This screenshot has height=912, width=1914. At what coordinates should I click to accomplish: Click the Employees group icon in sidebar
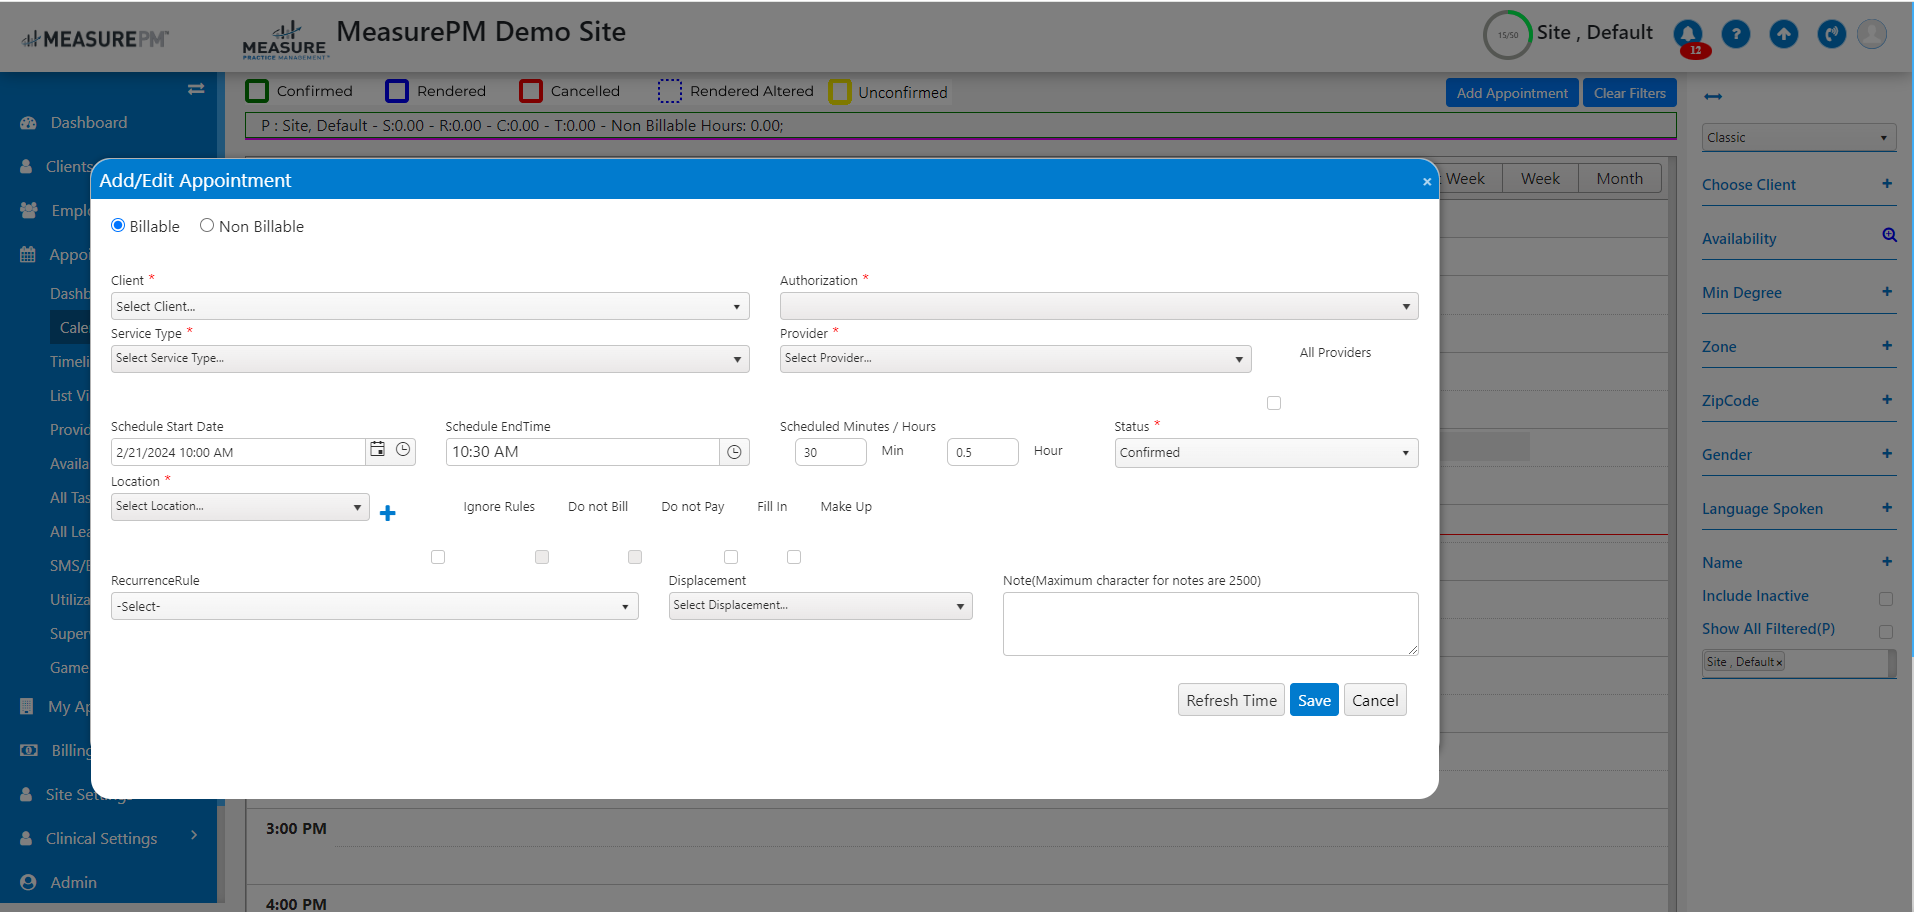click(29, 211)
